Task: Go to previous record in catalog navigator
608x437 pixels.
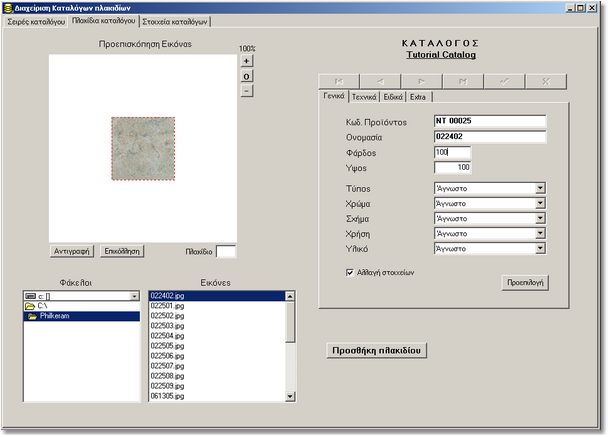Action: point(380,81)
